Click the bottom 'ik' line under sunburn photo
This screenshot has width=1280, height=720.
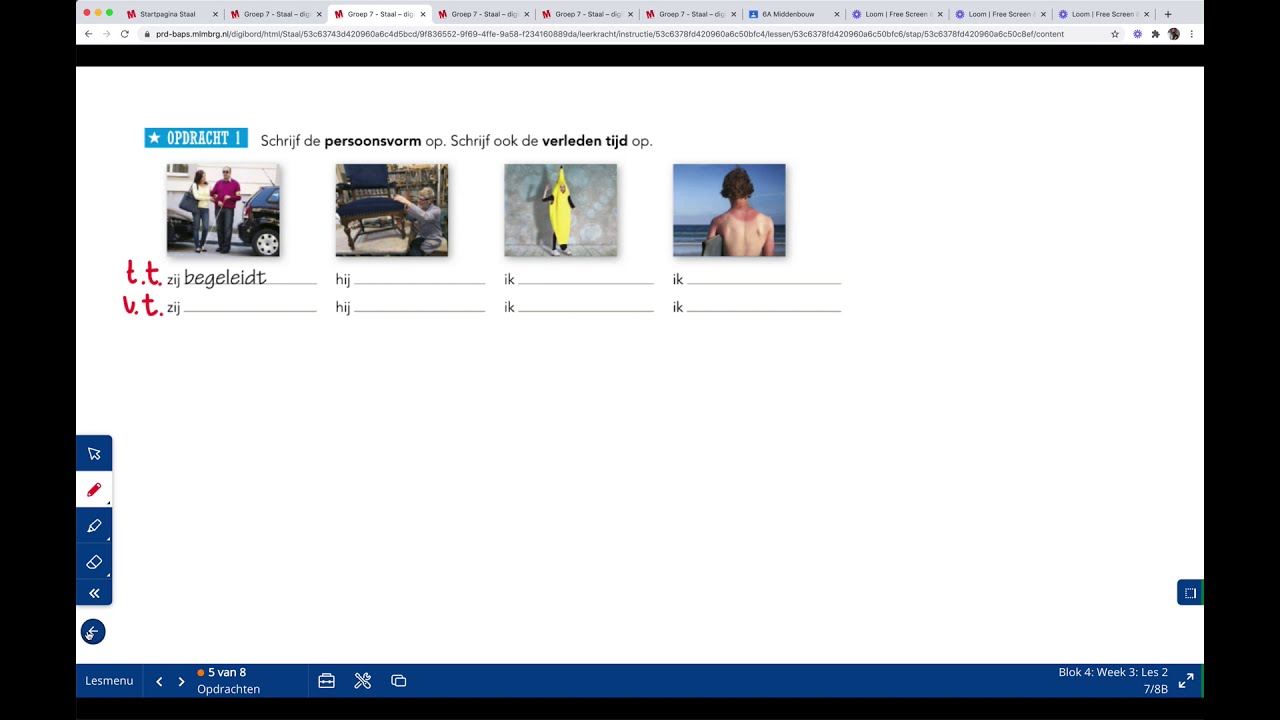(764, 307)
